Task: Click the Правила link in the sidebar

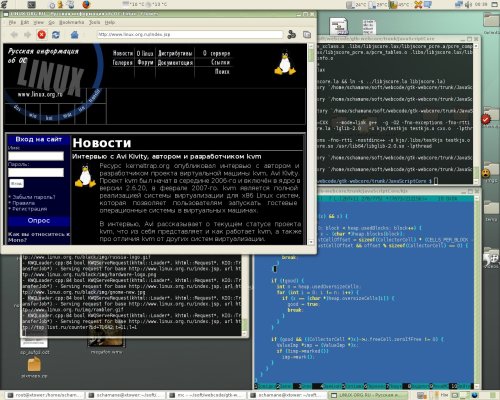Action: click(23, 203)
